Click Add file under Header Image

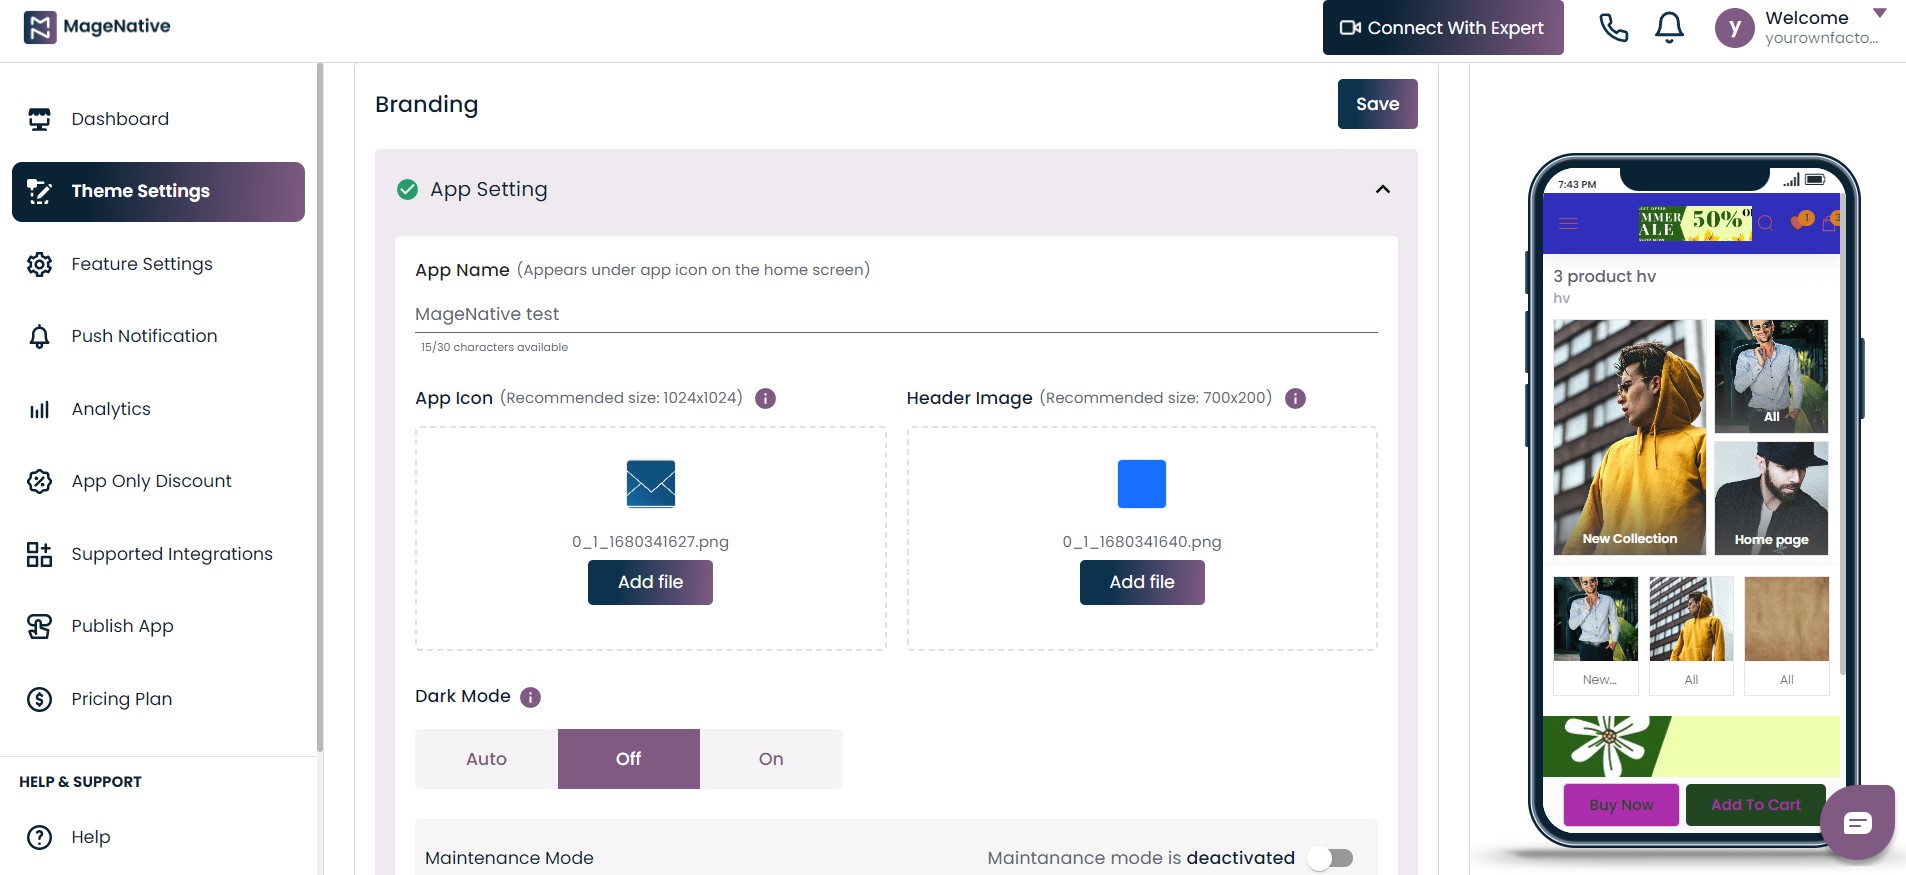1142,582
